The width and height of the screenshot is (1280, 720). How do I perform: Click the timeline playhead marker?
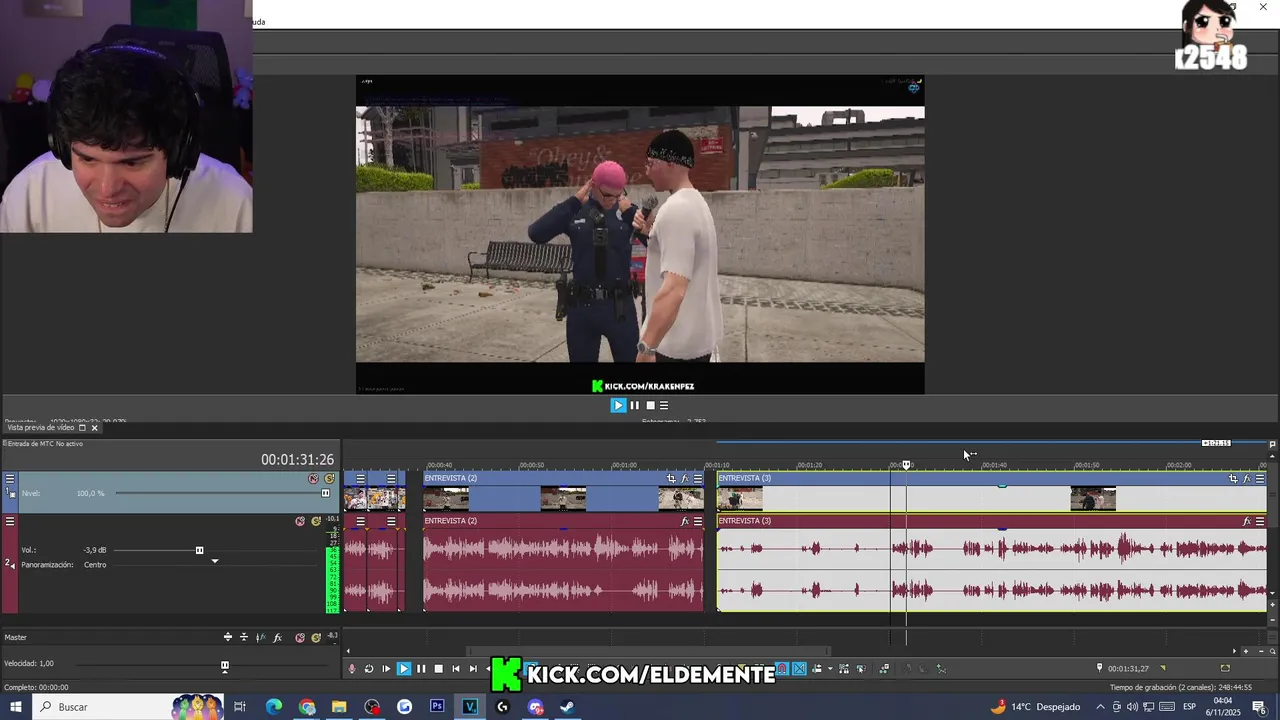[906, 465]
